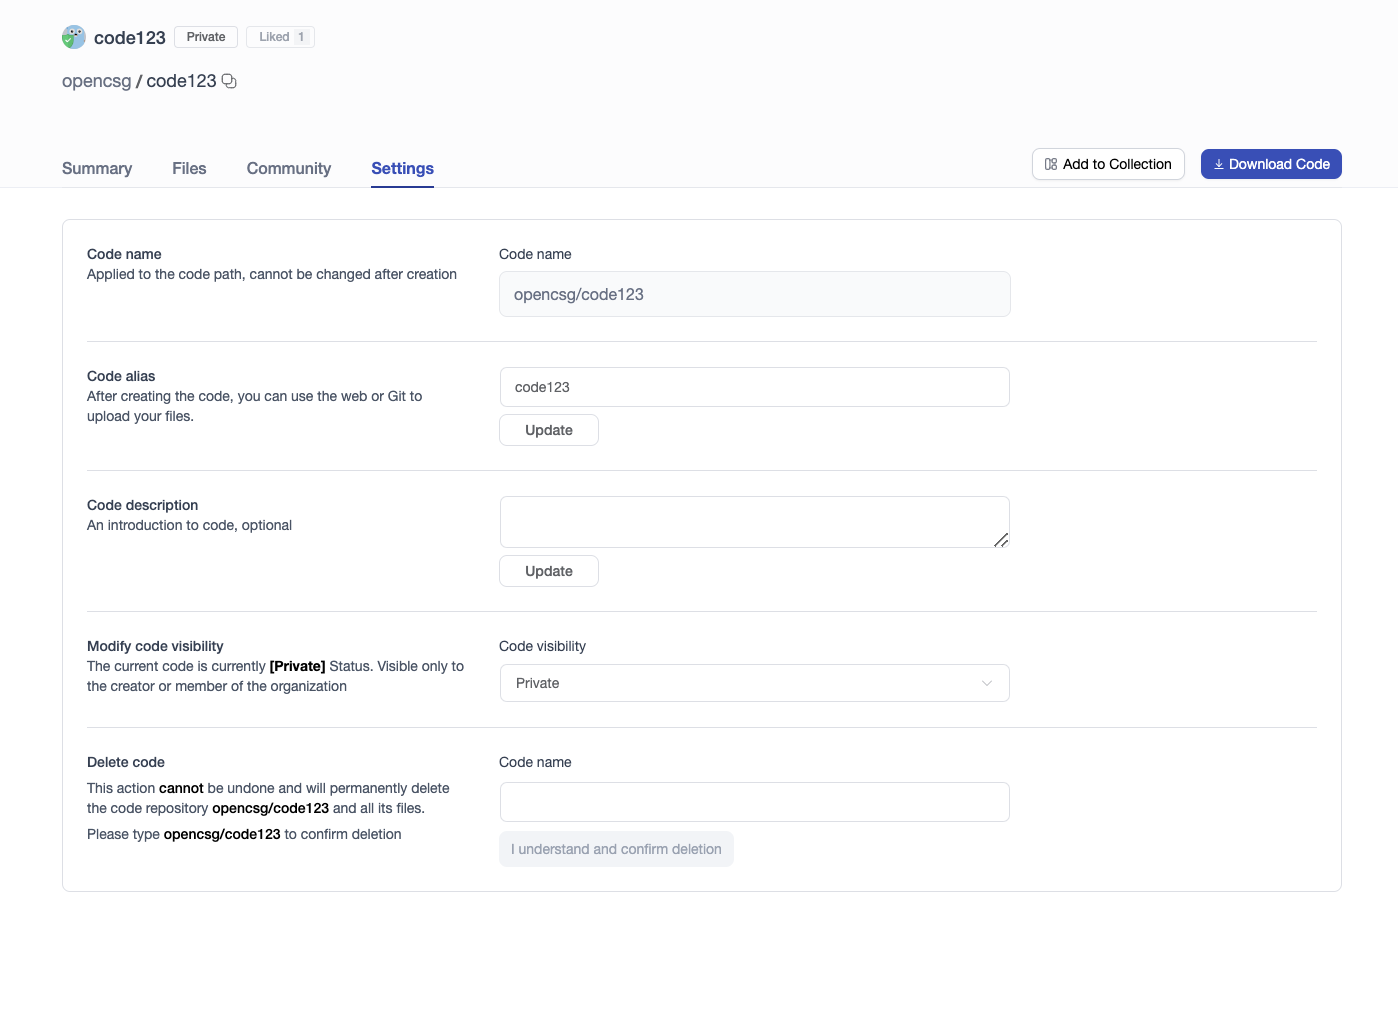Click Update under the code description
The width and height of the screenshot is (1398, 1010).
tap(548, 570)
